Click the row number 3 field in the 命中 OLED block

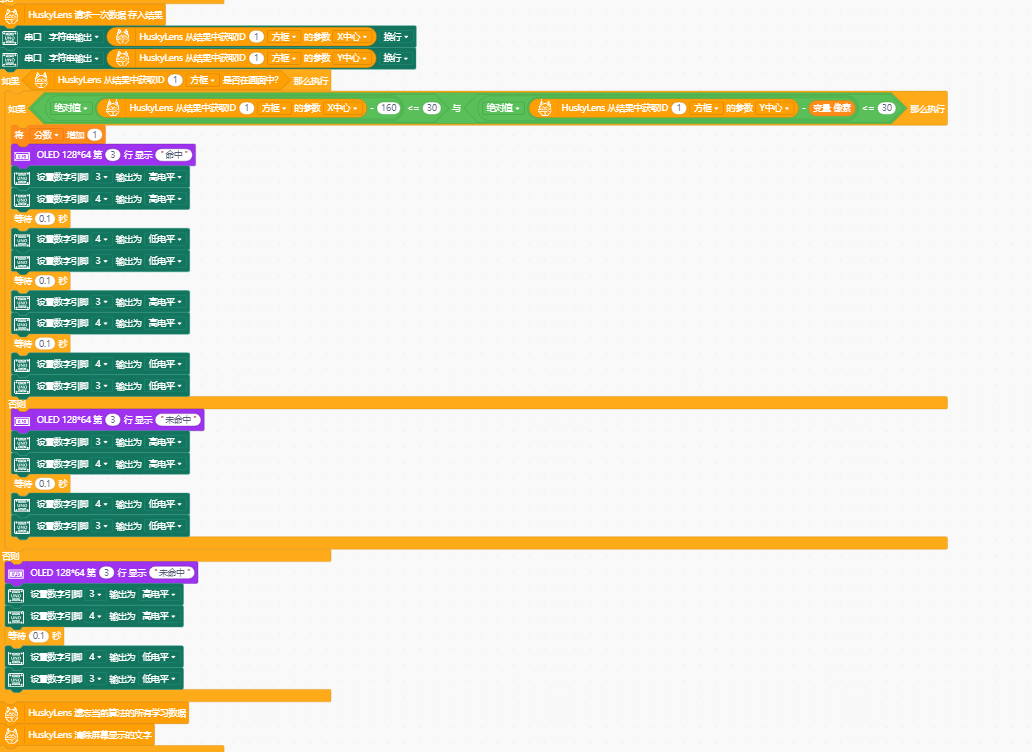[112, 155]
